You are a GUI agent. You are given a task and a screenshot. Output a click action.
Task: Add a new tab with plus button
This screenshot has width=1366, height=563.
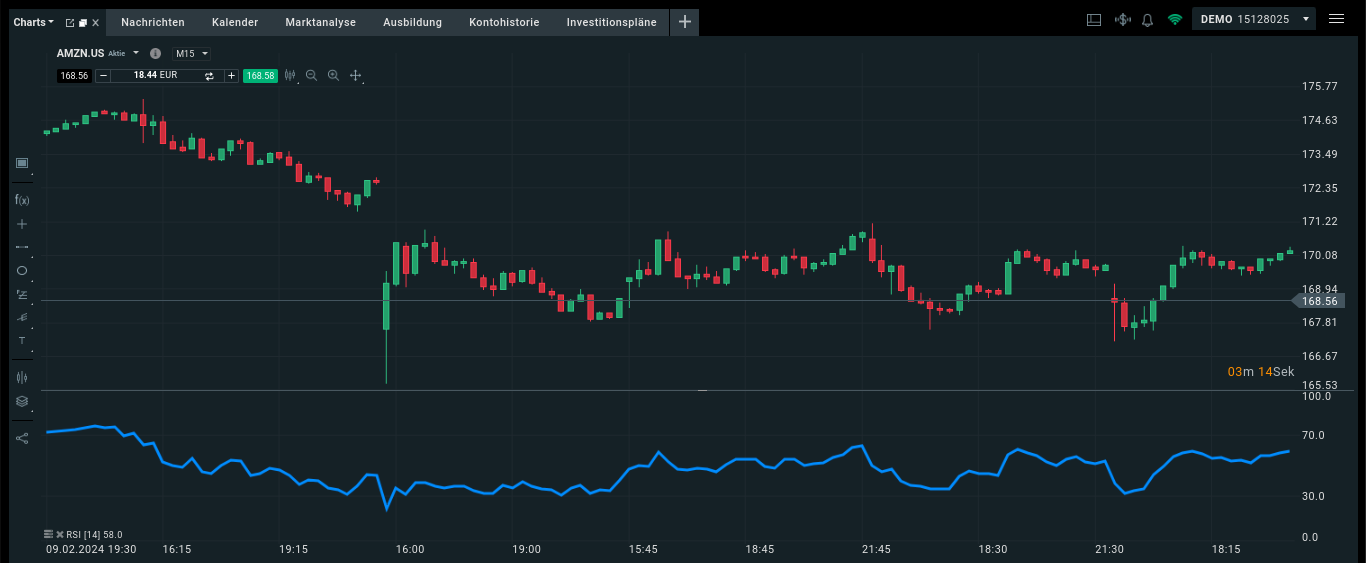tap(685, 22)
